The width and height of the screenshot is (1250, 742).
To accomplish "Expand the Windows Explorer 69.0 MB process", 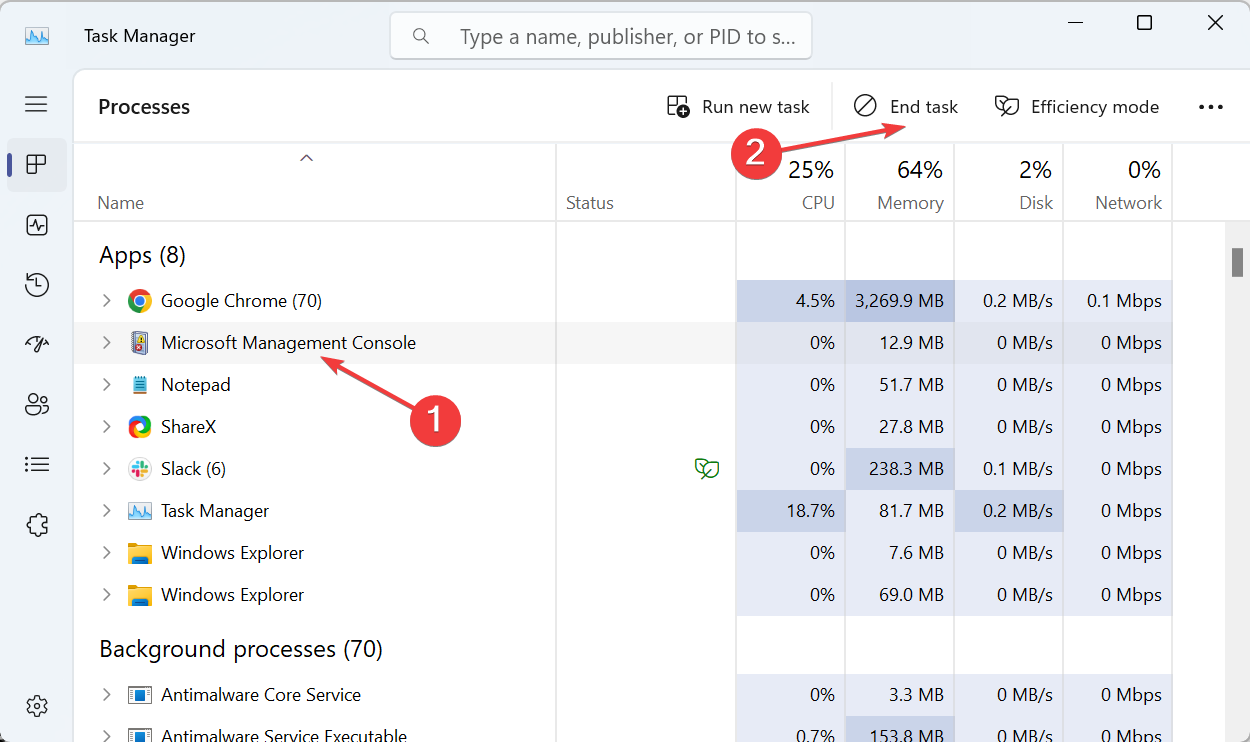I will point(107,595).
